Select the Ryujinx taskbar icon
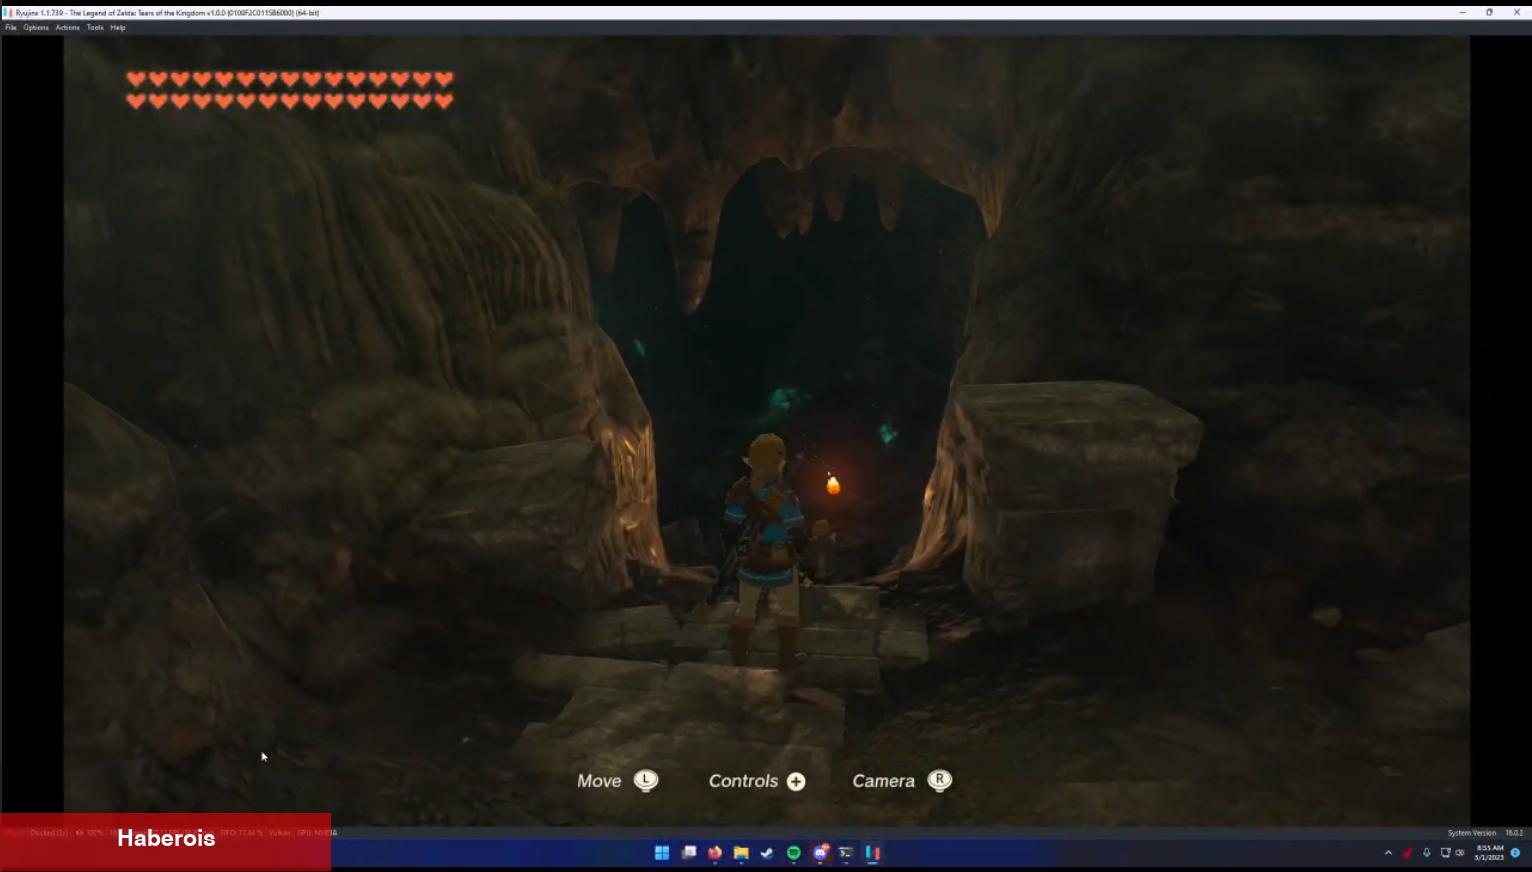Image resolution: width=1532 pixels, height=872 pixels. coord(872,853)
